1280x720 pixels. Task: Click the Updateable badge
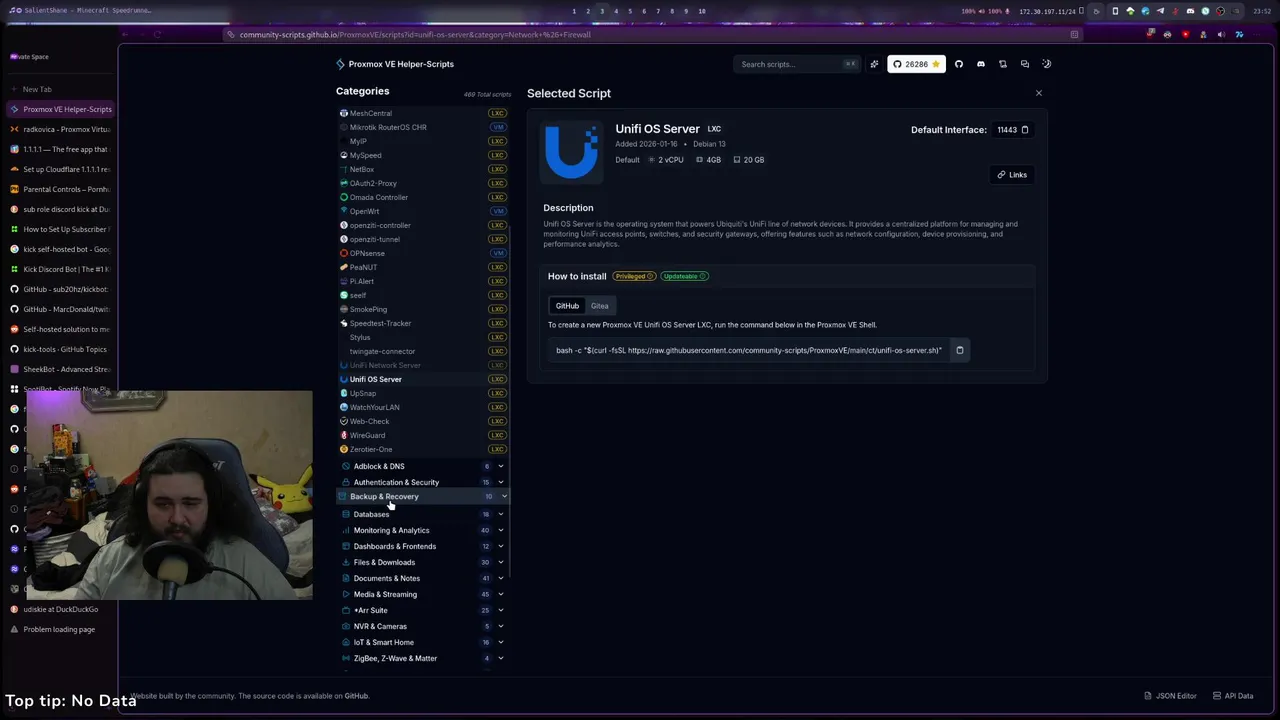coord(684,276)
